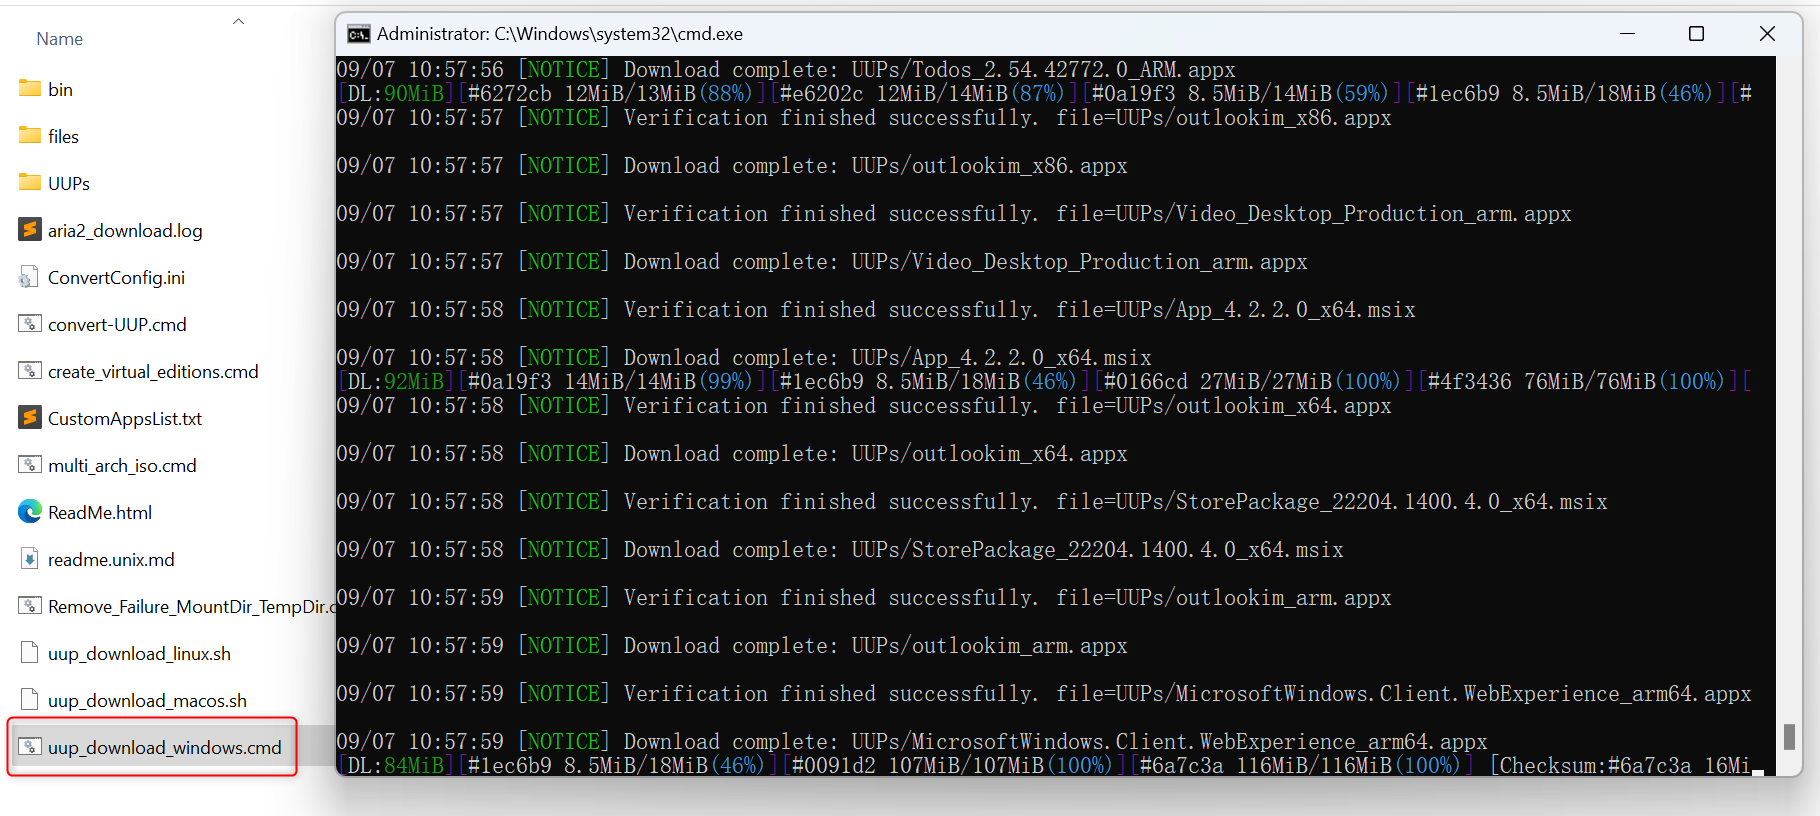1820x816 pixels.
Task: Sort files by the Name column header
Action: pyautogui.click(x=60, y=39)
